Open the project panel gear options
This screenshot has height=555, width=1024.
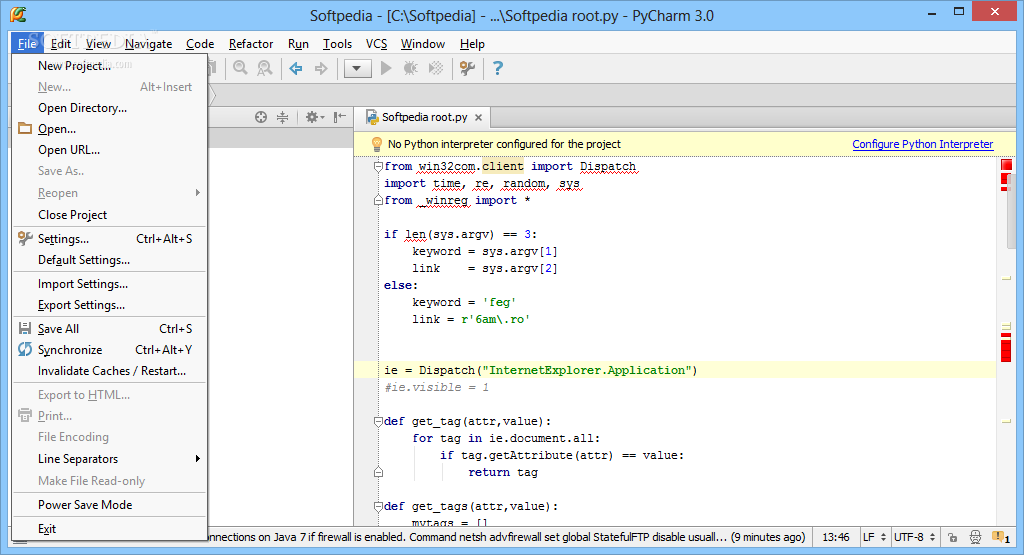[315, 117]
